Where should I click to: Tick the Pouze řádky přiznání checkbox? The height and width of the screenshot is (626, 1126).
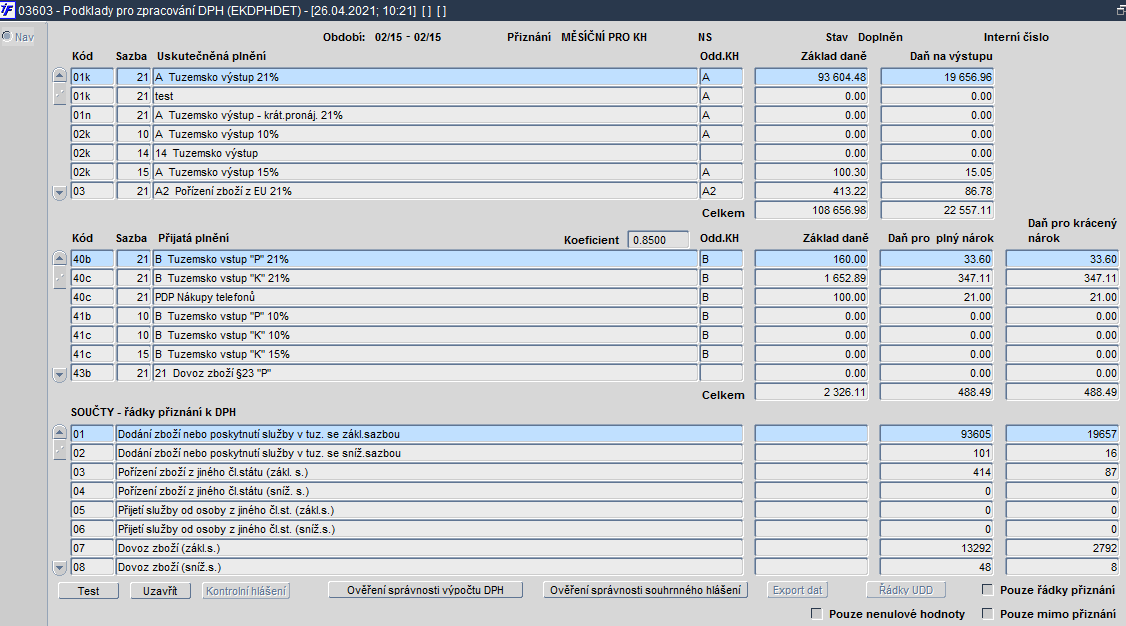[x=987, y=589]
